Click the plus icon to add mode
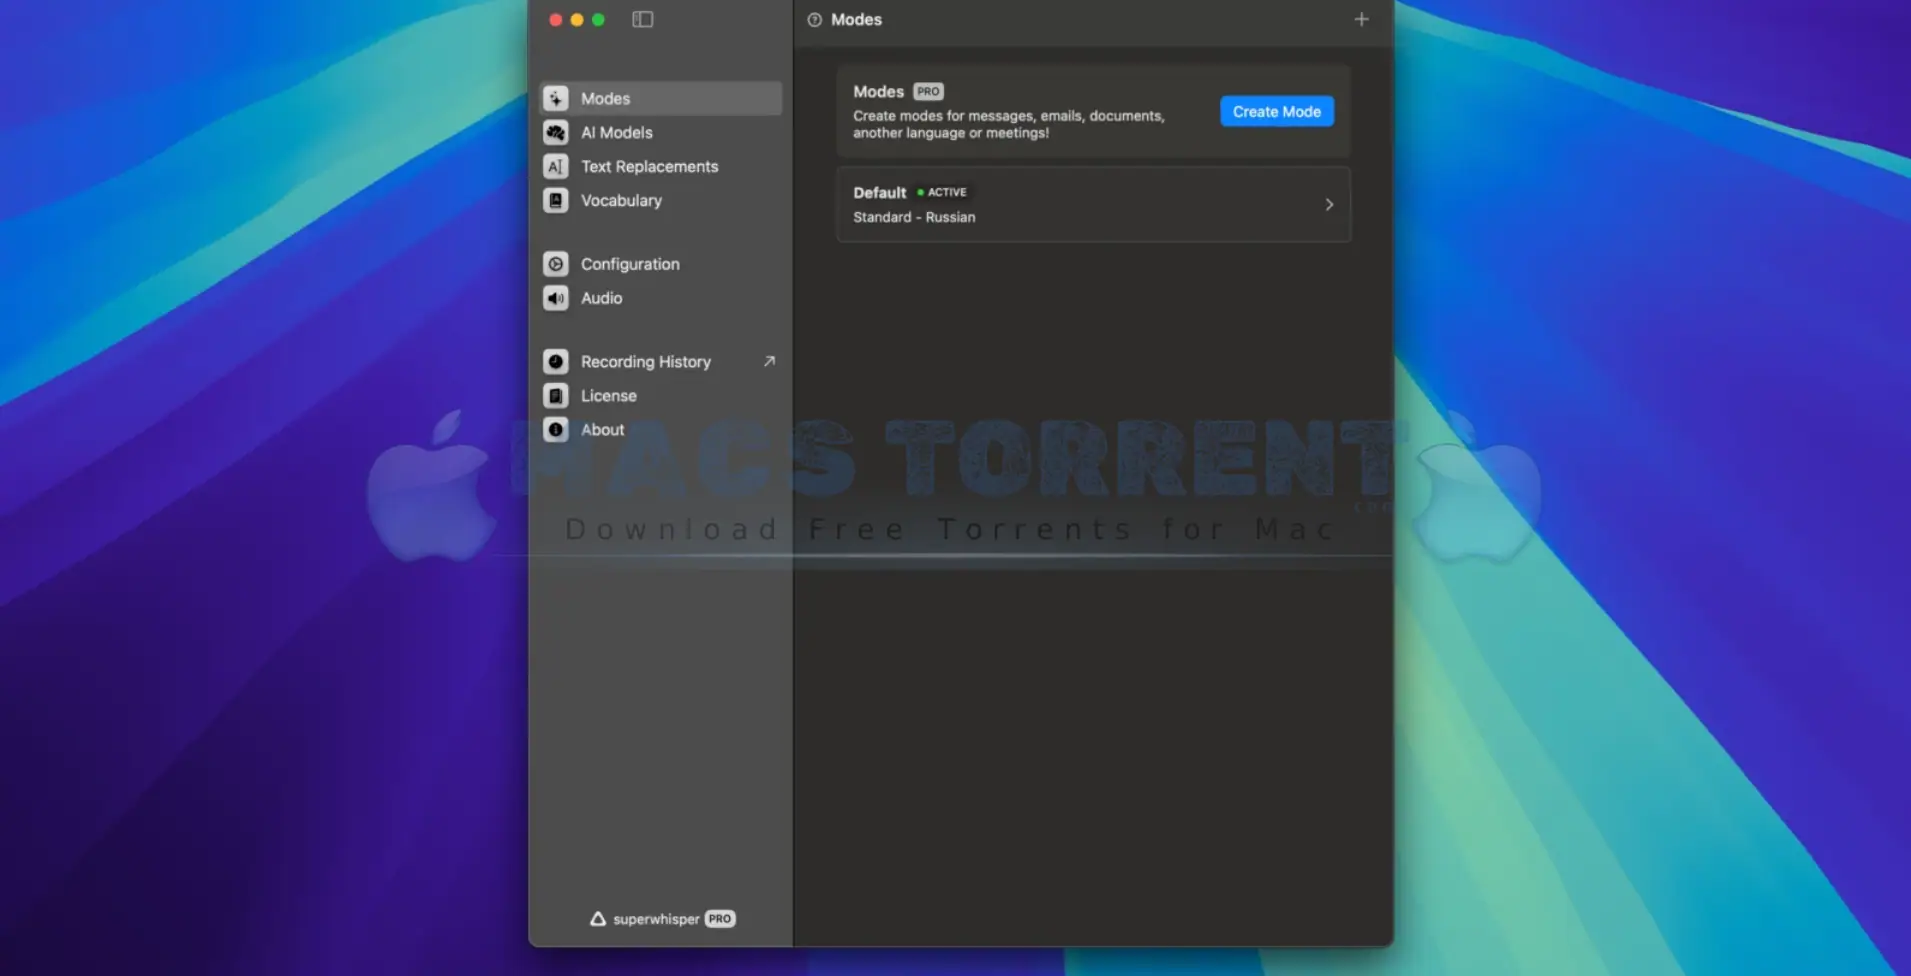 (x=1361, y=19)
